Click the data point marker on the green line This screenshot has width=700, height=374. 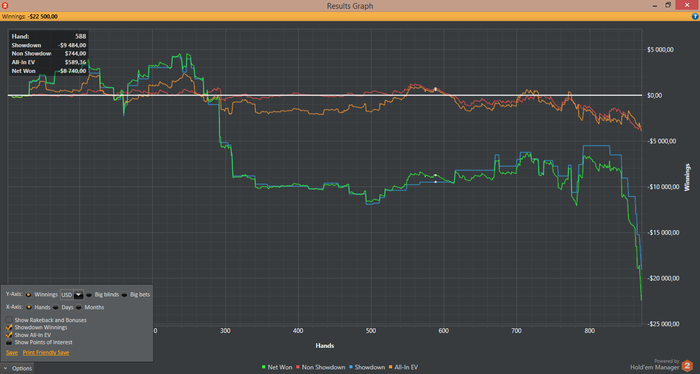tap(436, 175)
